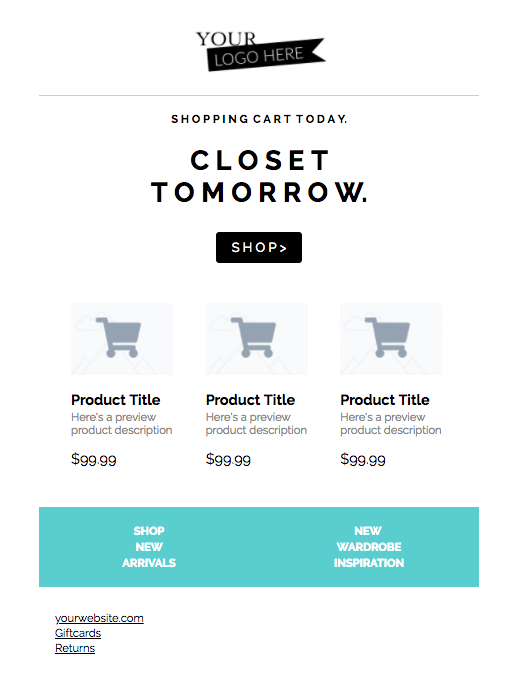
Task: Select the third product's cart image
Action: pyautogui.click(x=391, y=339)
